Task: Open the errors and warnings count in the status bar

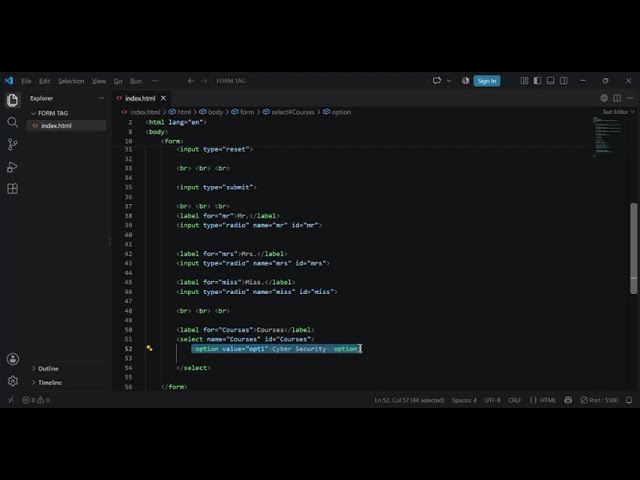Action: click(x=36, y=400)
